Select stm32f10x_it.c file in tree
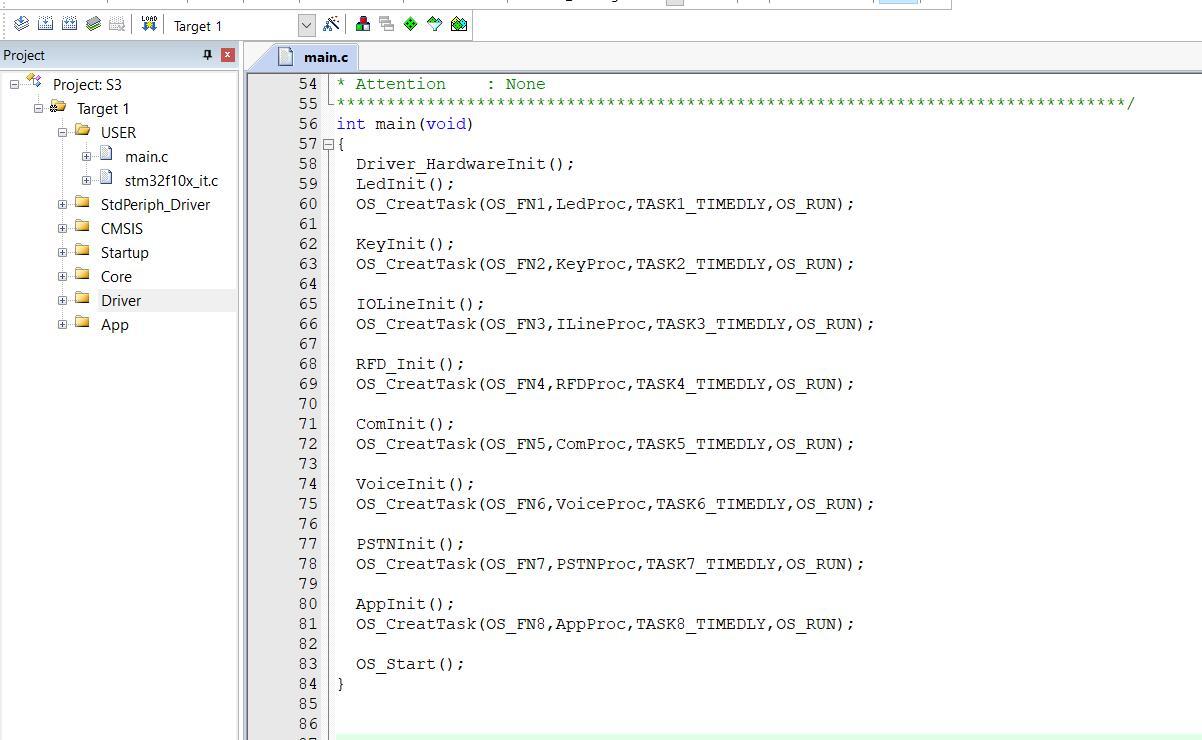This screenshot has height=740, width=1202. click(x=171, y=180)
